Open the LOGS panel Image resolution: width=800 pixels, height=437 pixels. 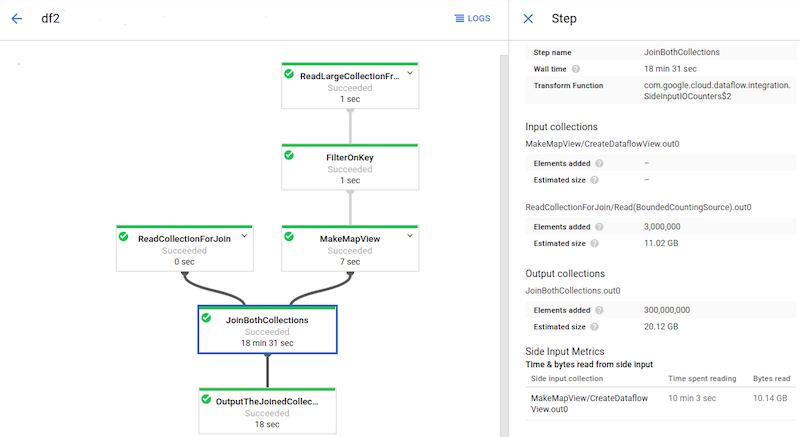(472, 18)
